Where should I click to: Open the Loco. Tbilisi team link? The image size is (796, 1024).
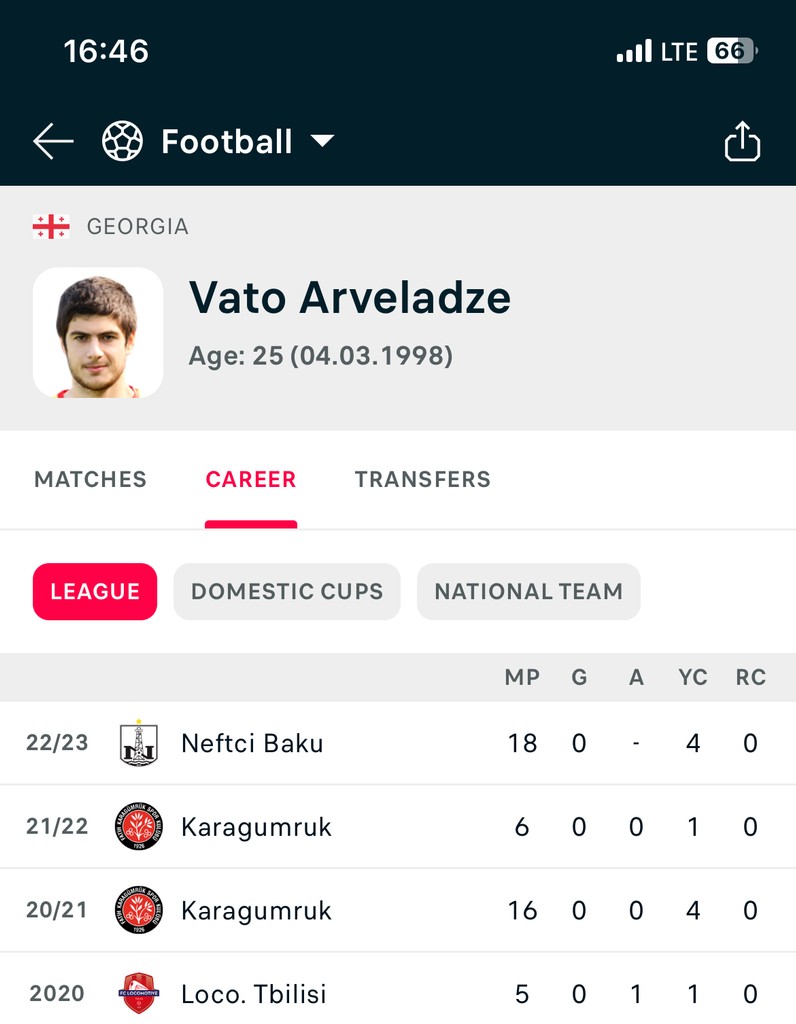pyautogui.click(x=254, y=994)
